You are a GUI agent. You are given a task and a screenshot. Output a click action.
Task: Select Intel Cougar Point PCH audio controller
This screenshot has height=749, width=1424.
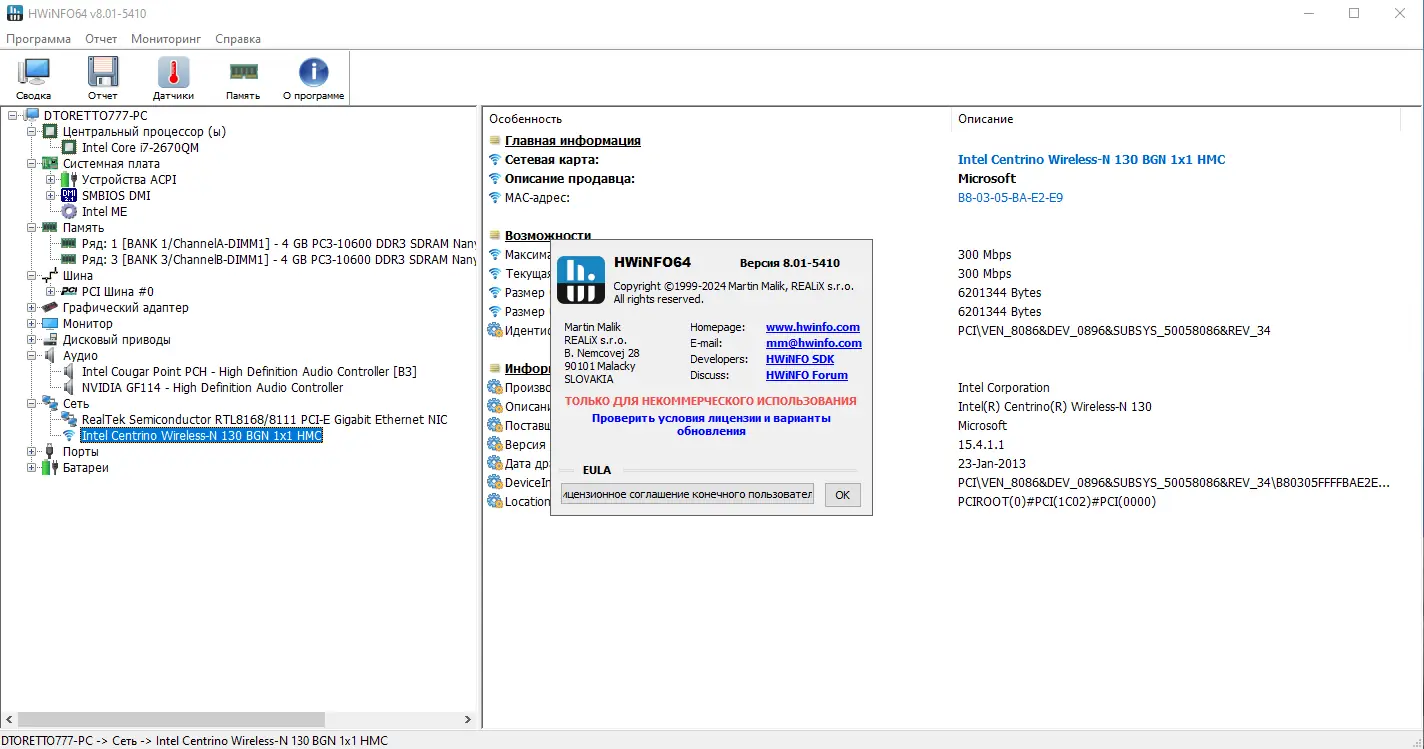click(249, 371)
